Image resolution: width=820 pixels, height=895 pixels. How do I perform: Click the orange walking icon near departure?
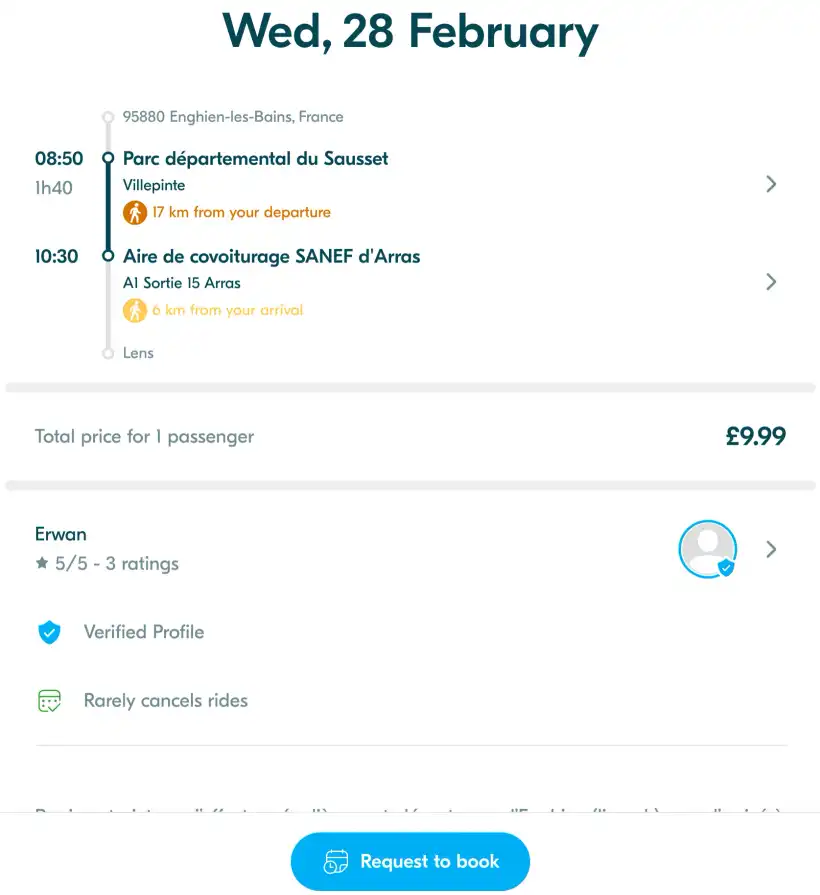point(135,212)
